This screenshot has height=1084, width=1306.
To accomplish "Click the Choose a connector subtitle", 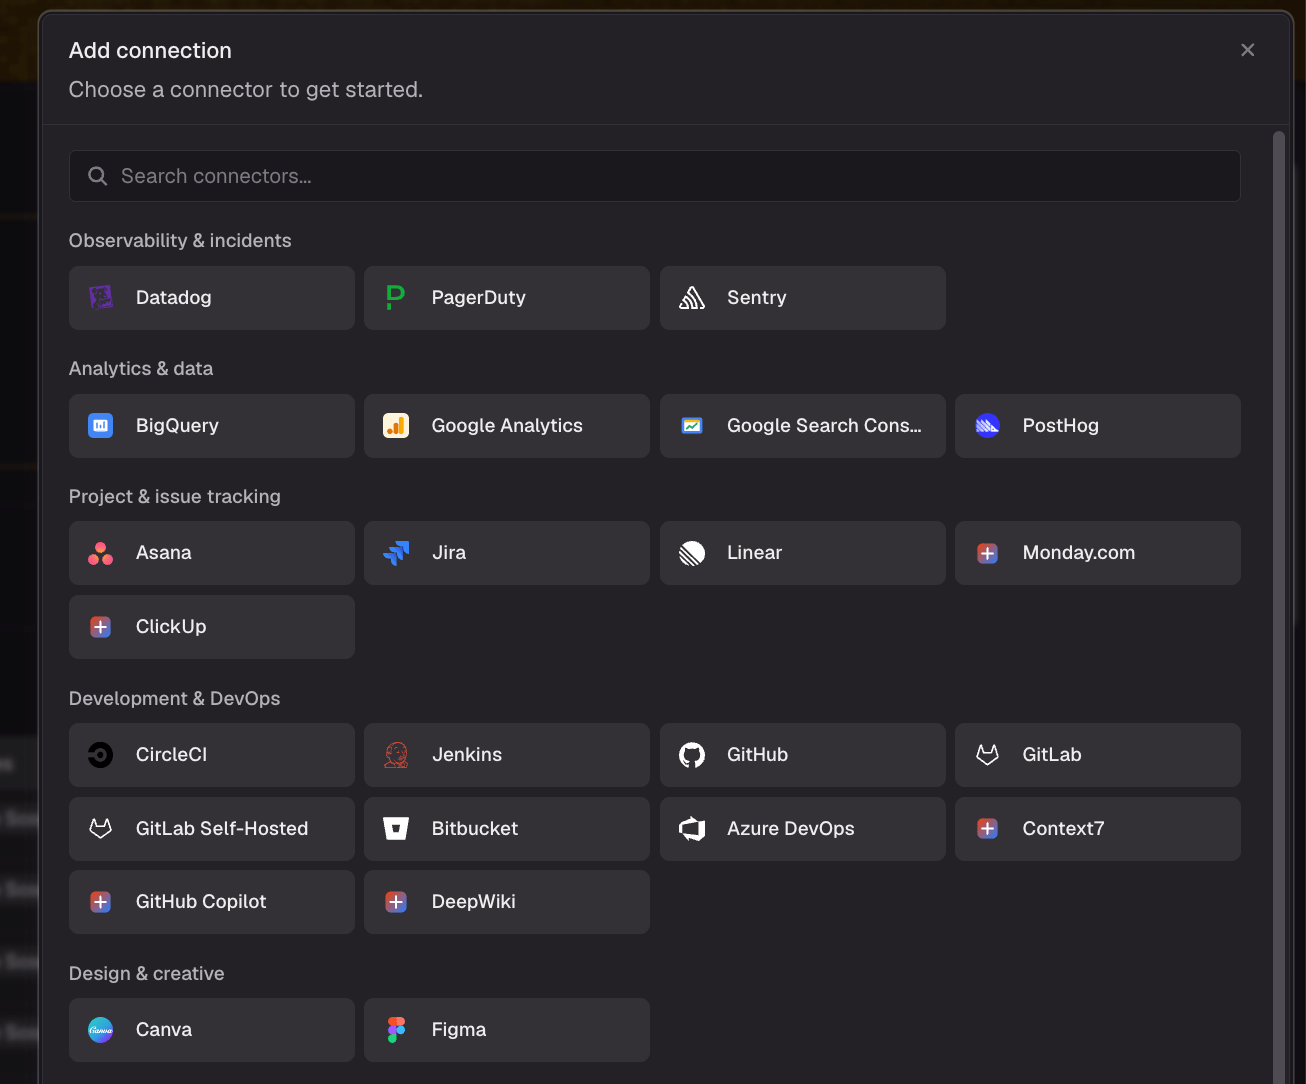I will click(x=246, y=90).
